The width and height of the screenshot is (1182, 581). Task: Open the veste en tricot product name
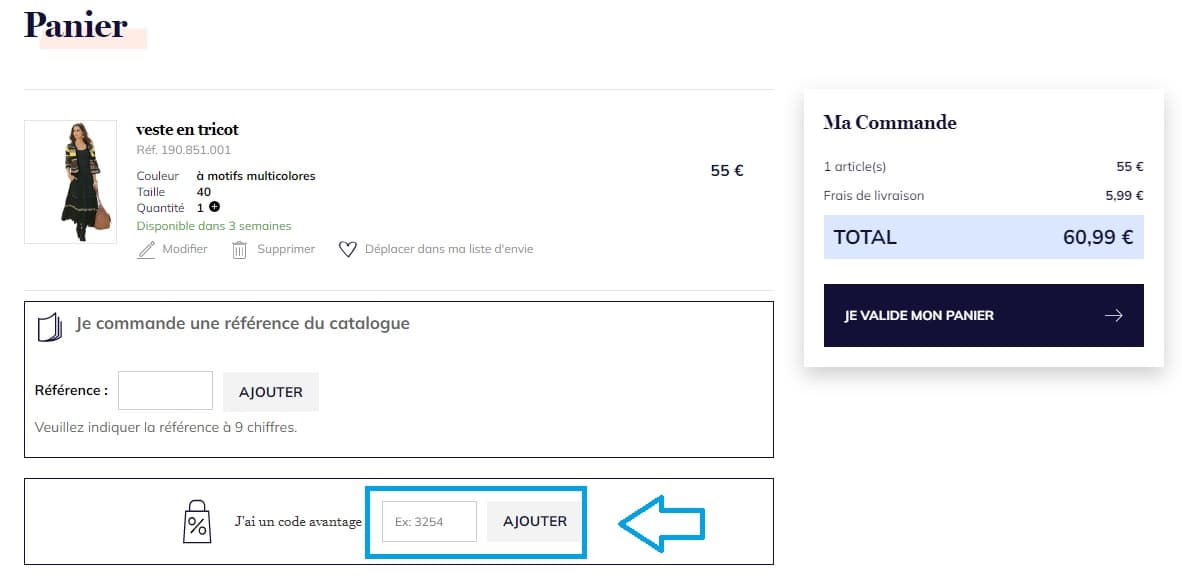coord(186,129)
